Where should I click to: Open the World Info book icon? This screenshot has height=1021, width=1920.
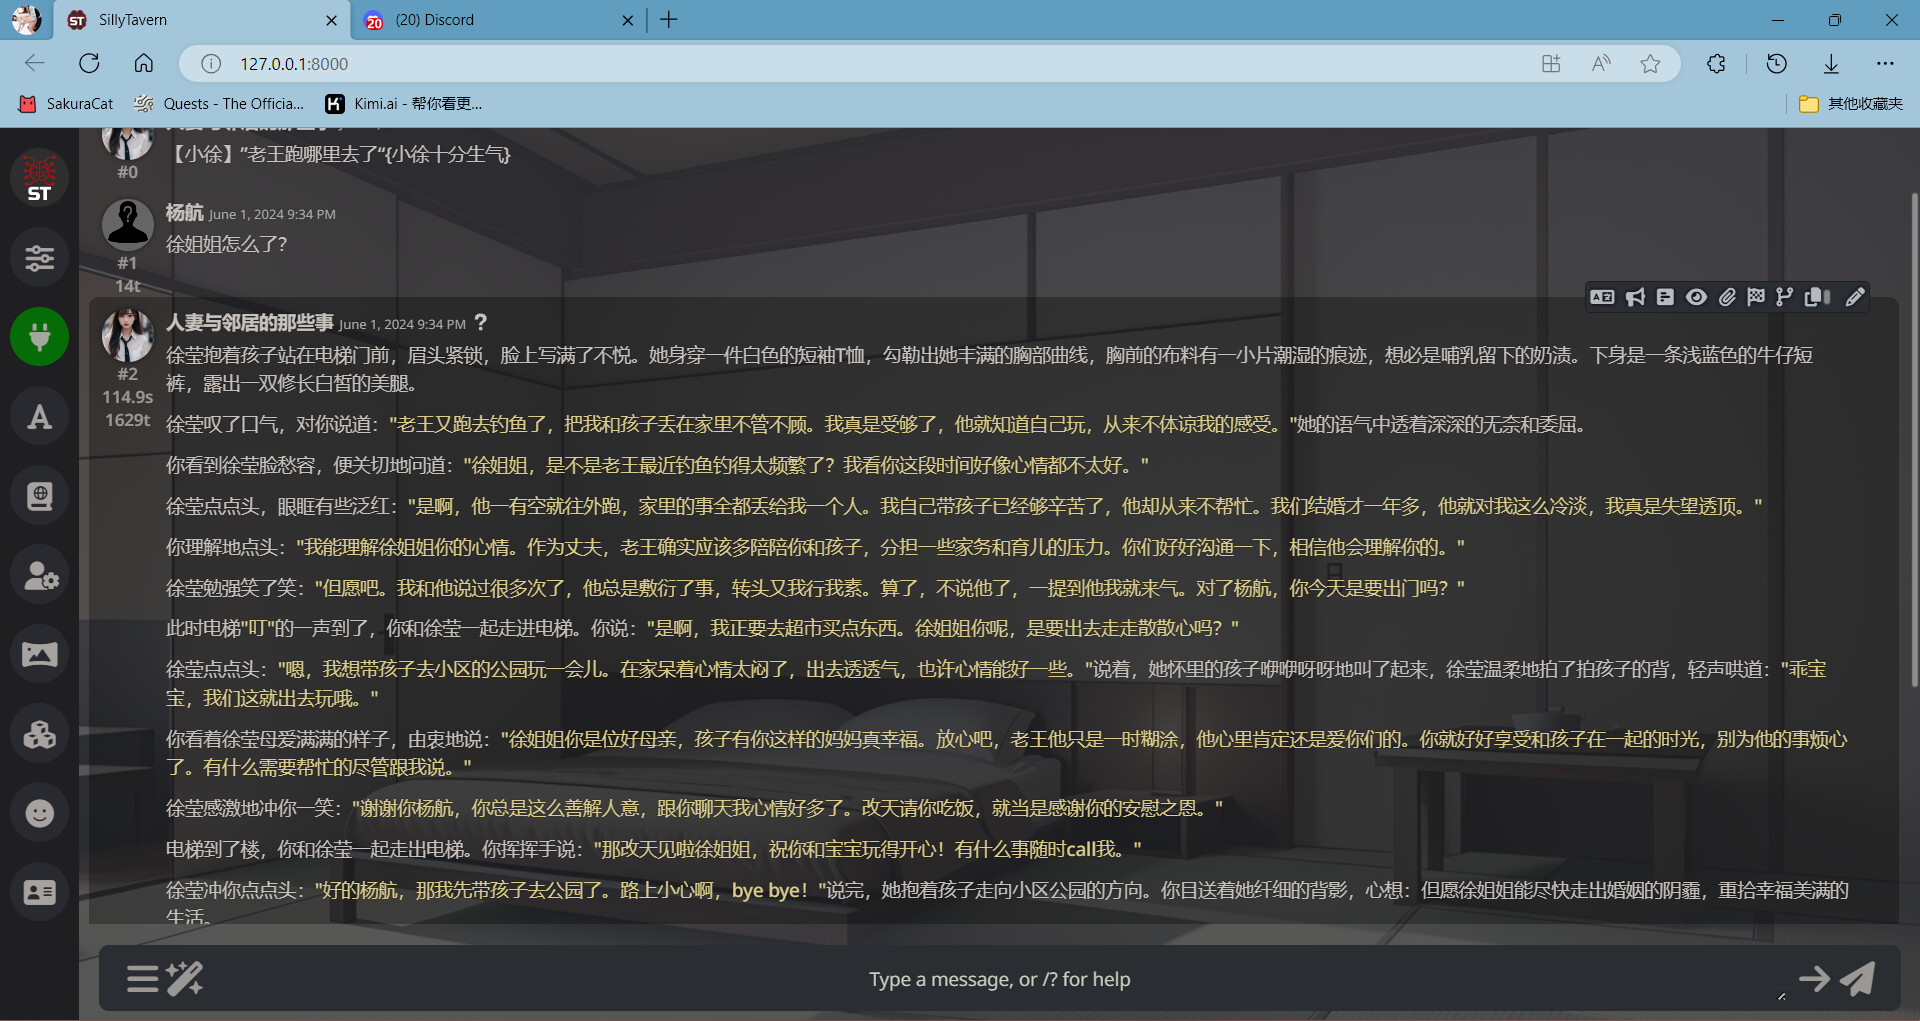click(40, 496)
